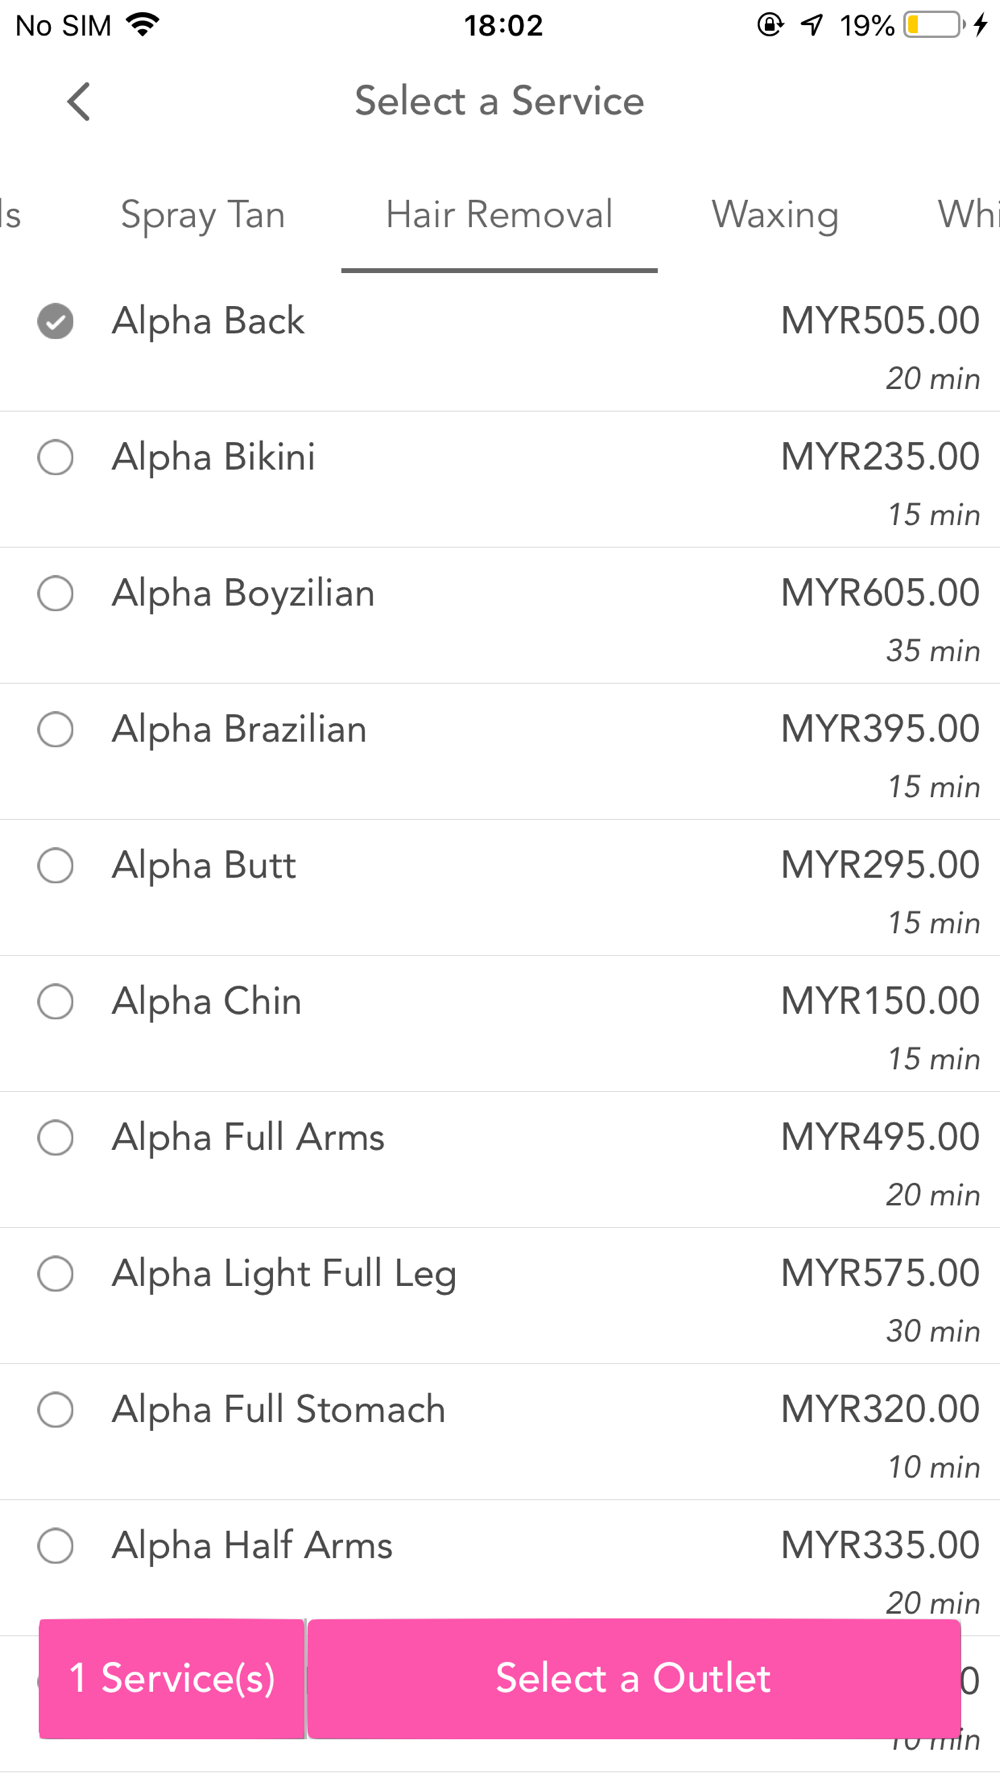Screen dimensions: 1000x1778
Task: Select the Alpha Full Arms radio button
Action: click(55, 1137)
